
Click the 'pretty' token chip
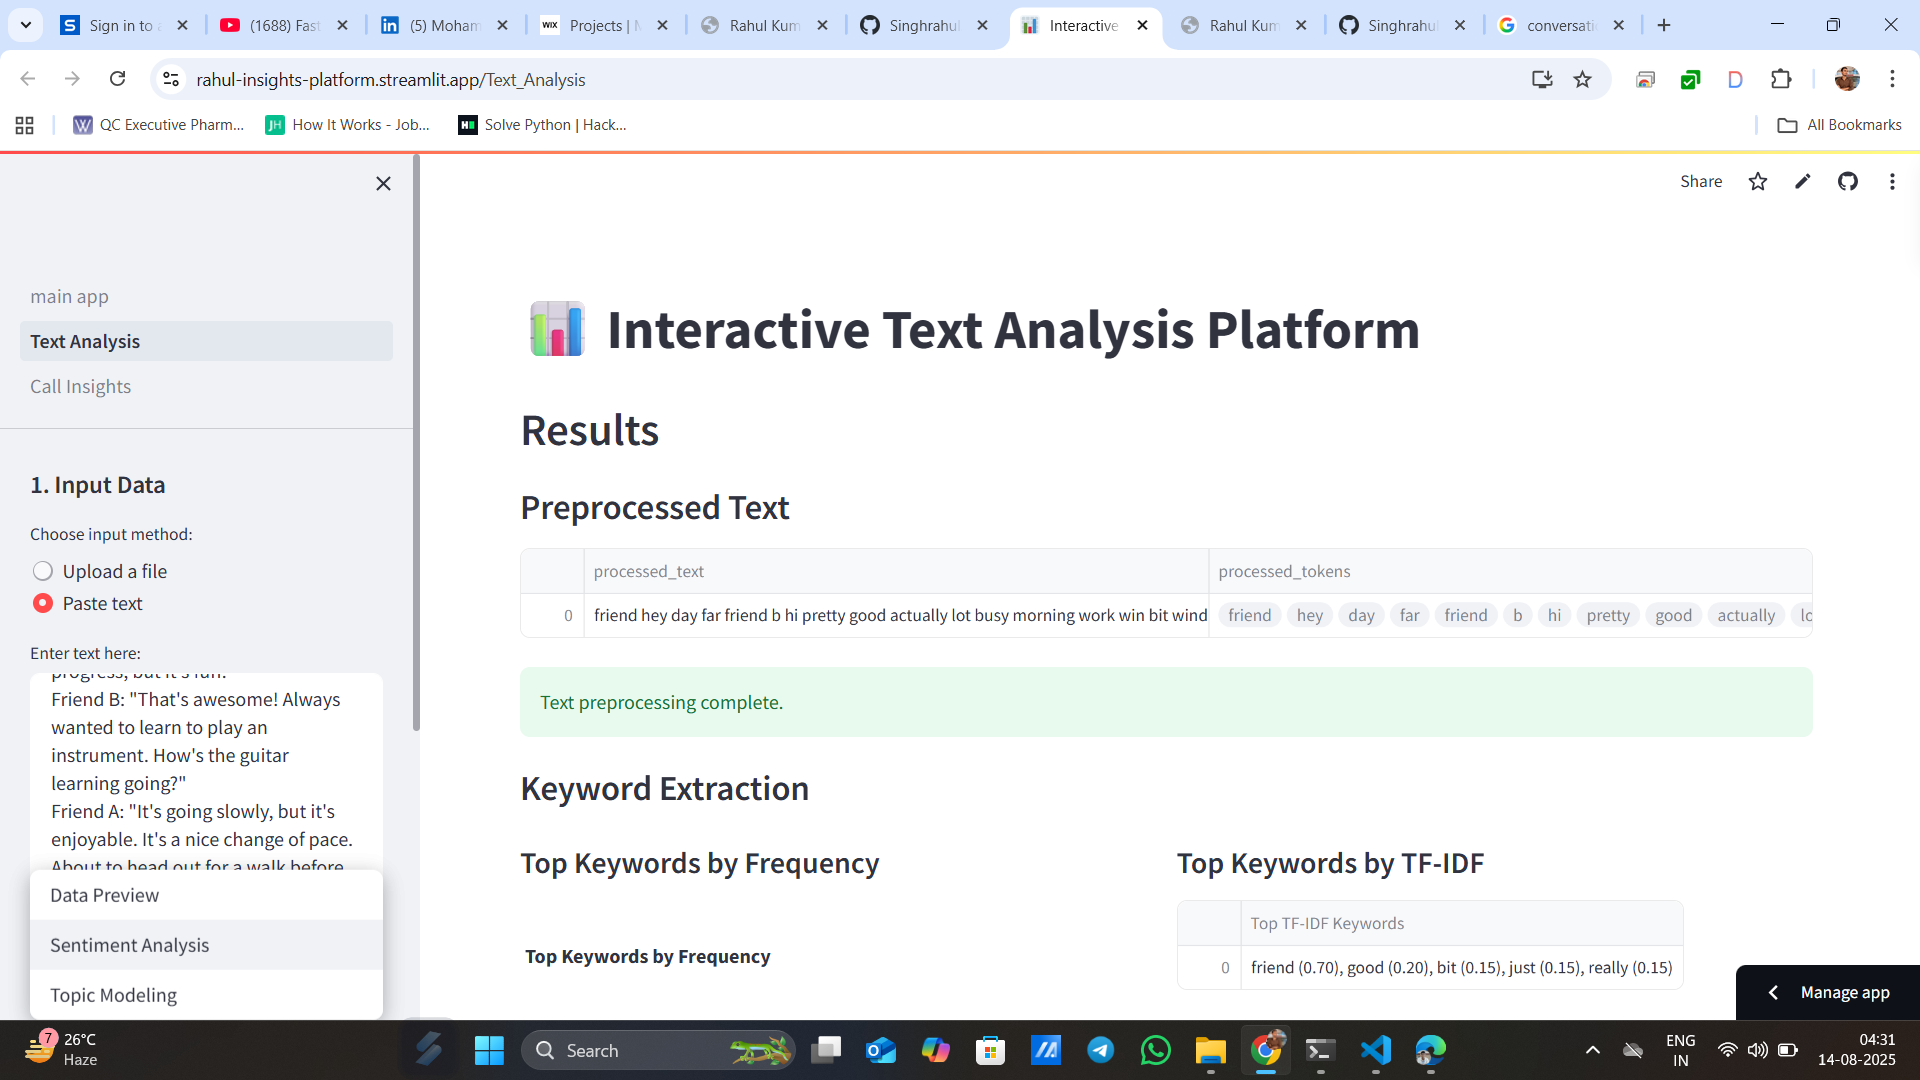pyautogui.click(x=1608, y=615)
